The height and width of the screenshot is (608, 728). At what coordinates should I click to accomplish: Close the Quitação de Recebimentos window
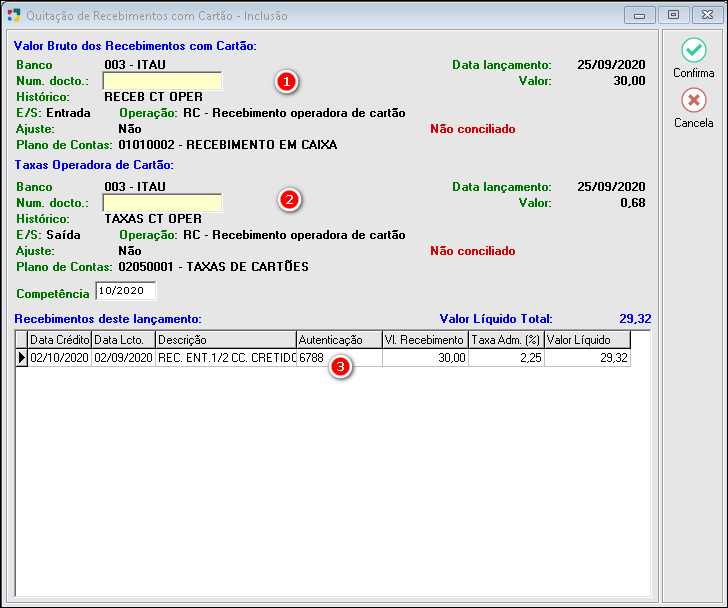coord(707,15)
